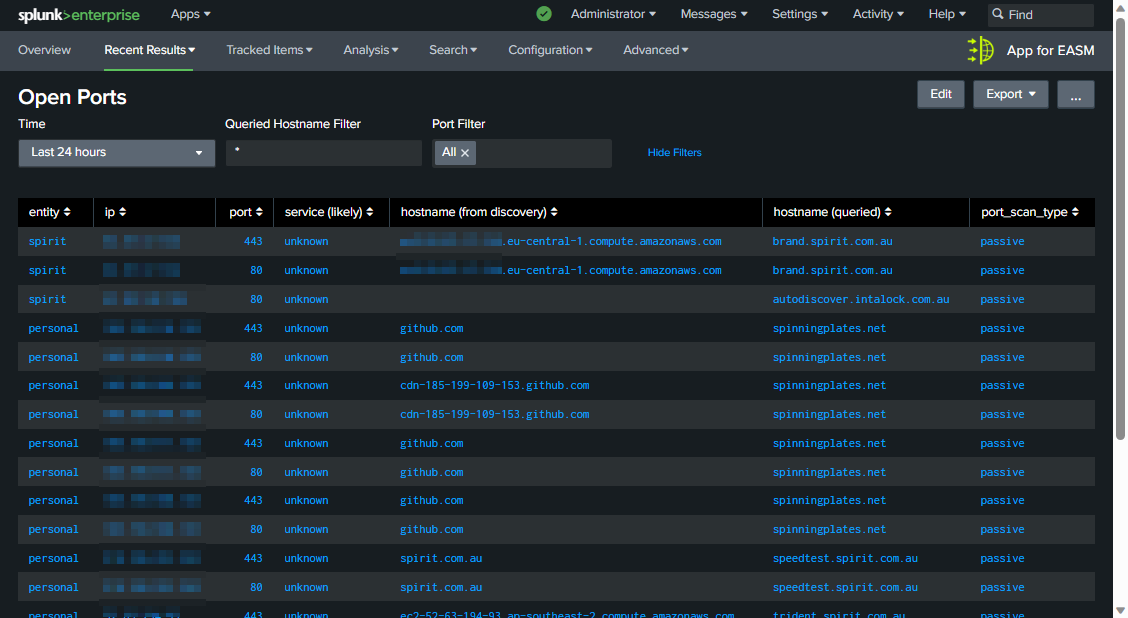Open the Recent Results menu
The width and height of the screenshot is (1128, 618).
pyautogui.click(x=150, y=50)
